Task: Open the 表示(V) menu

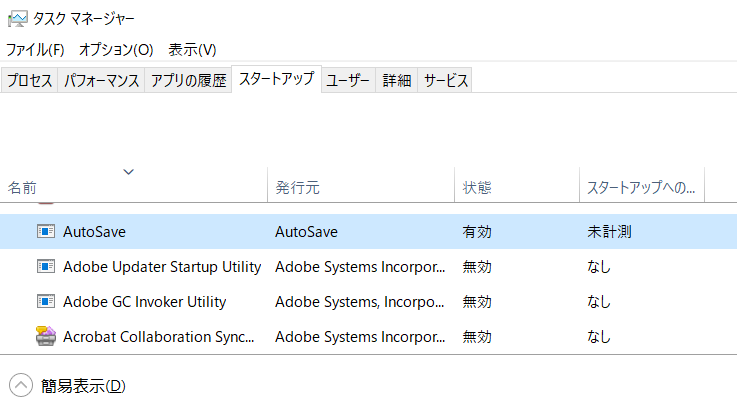Action: pos(192,49)
